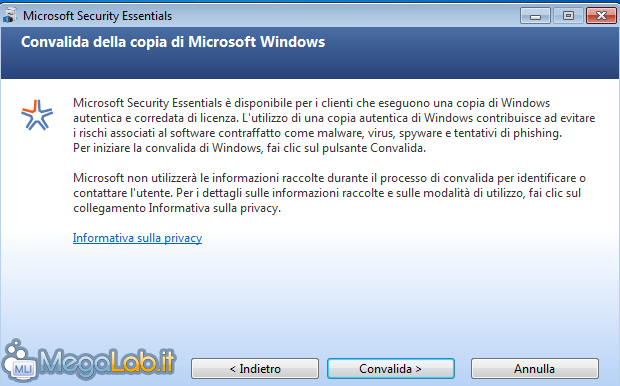Image resolution: width=620 pixels, height=386 pixels.
Task: Start validation with the Convalida button
Action: pos(391,369)
